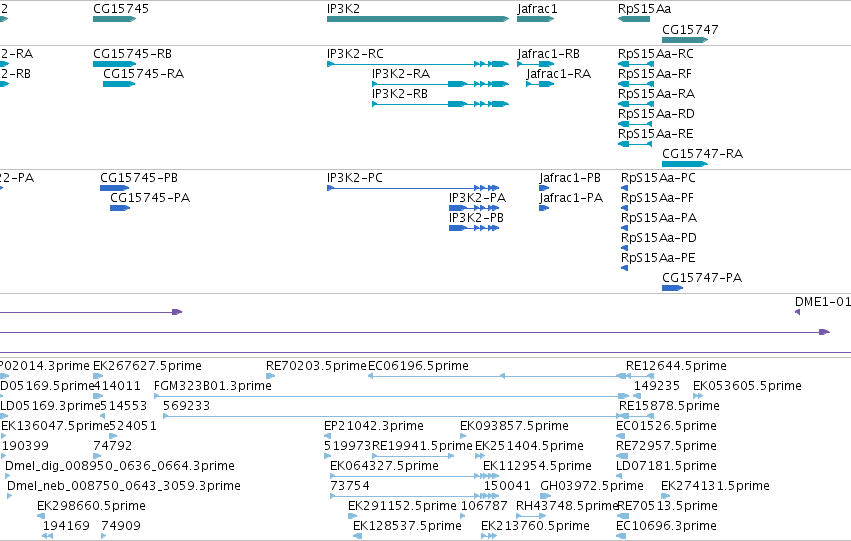Click the EC06196.5prime EST label

(x=418, y=366)
